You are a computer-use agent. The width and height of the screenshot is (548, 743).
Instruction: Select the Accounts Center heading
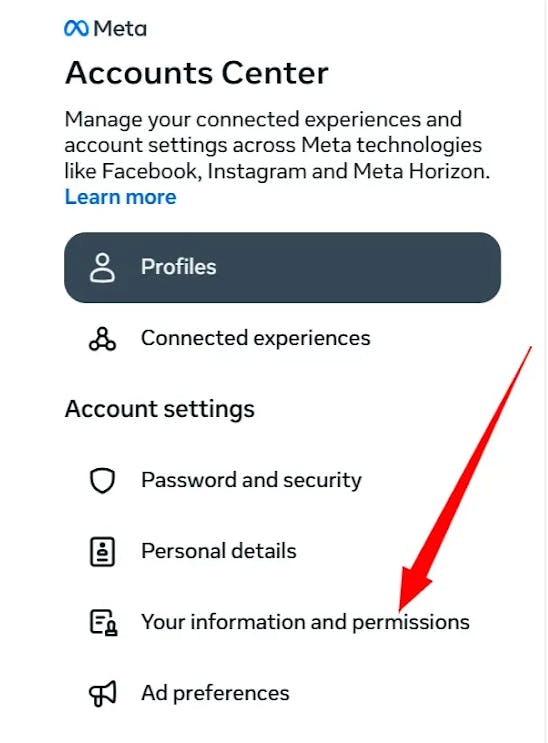197,73
